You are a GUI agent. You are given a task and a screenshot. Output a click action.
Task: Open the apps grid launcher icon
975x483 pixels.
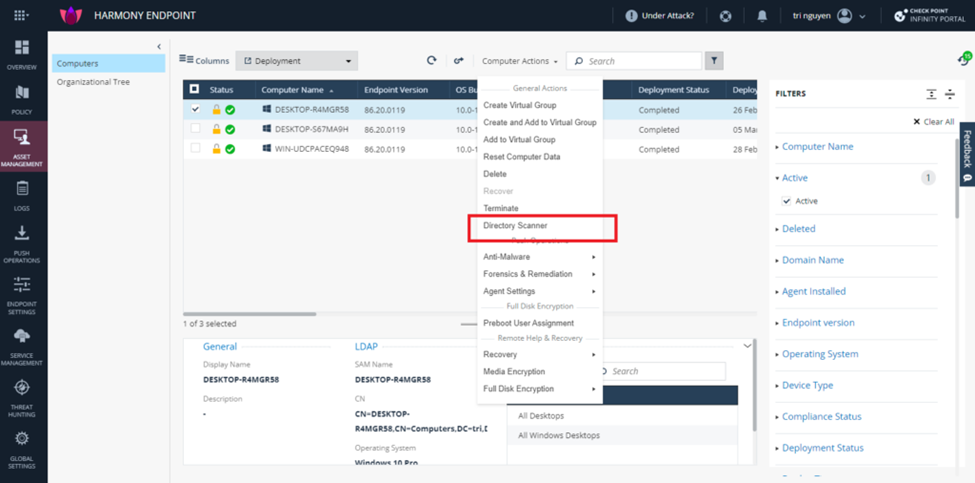click(21, 15)
